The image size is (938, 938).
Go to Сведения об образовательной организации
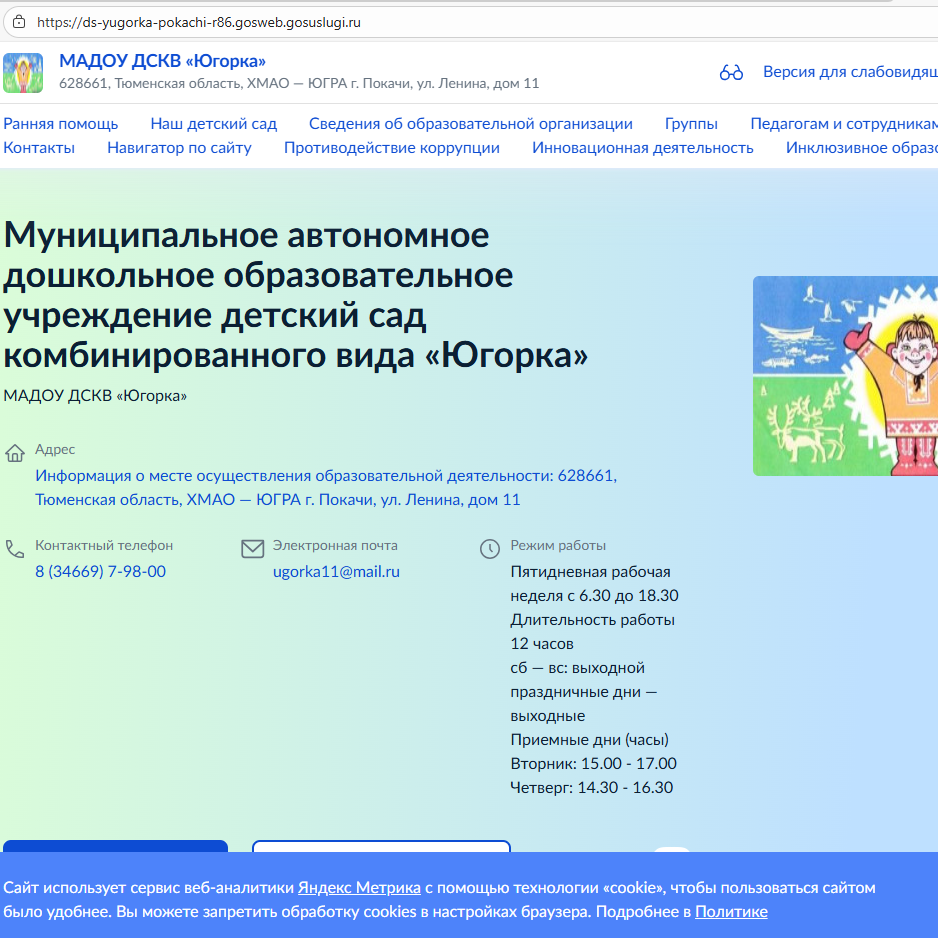[470, 124]
